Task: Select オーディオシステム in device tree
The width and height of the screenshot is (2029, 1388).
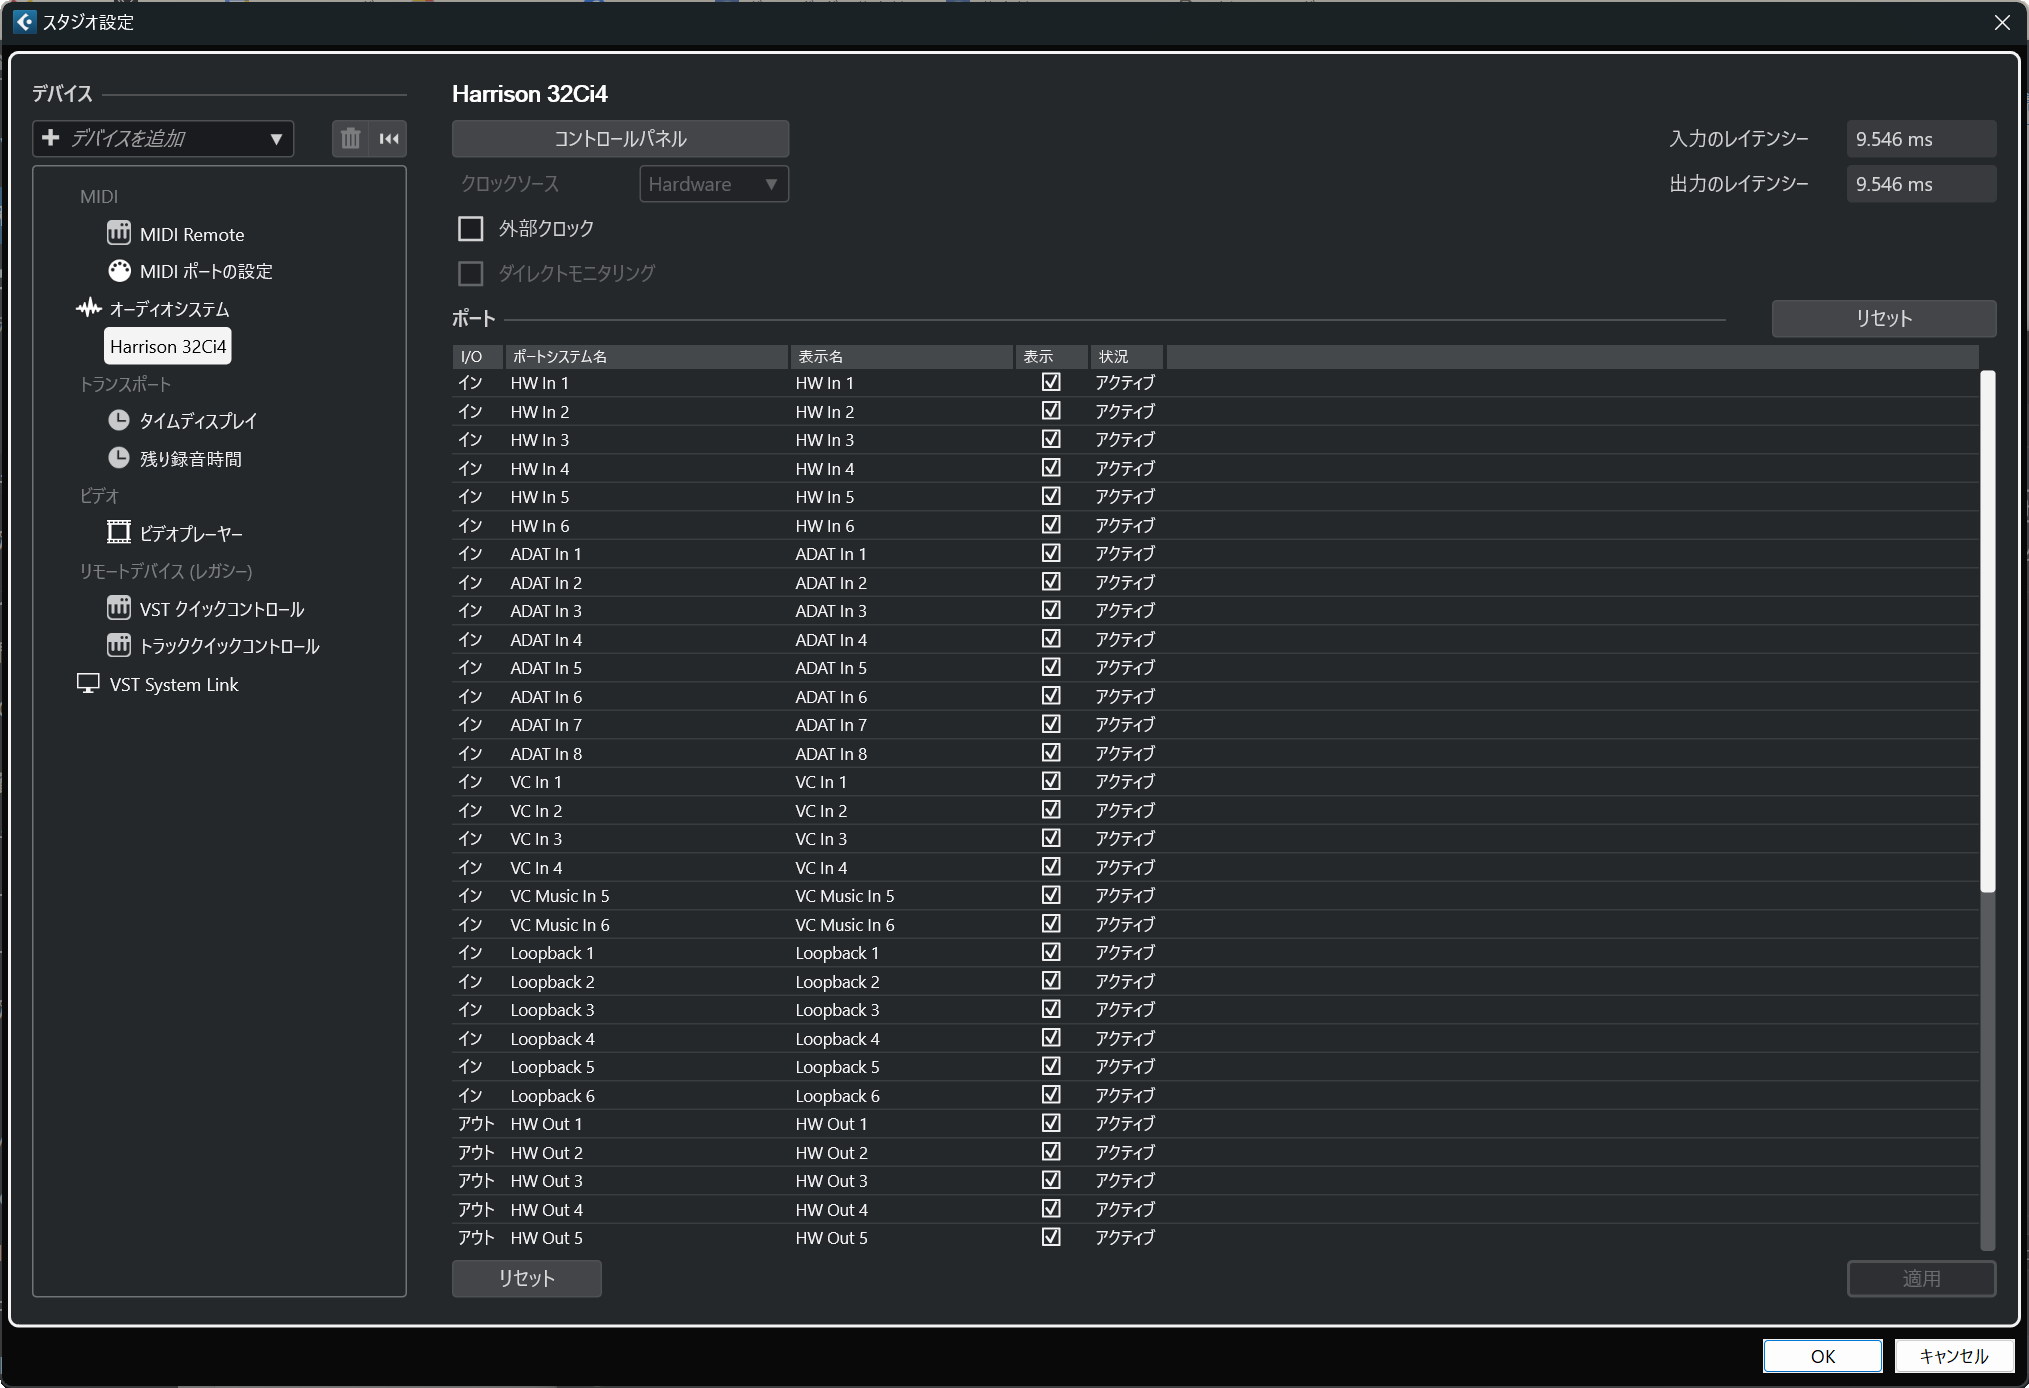Action: 169,309
